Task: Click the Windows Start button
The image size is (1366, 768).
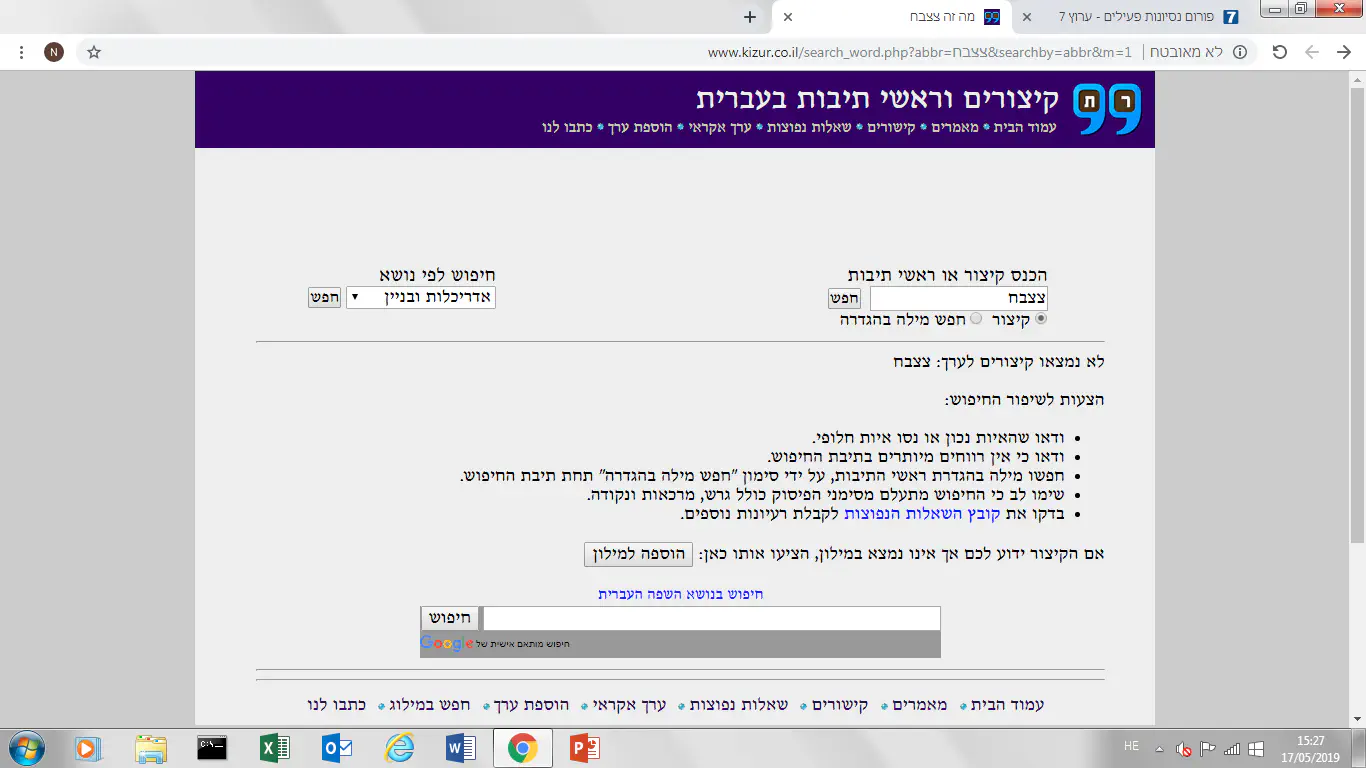Action: [25, 748]
